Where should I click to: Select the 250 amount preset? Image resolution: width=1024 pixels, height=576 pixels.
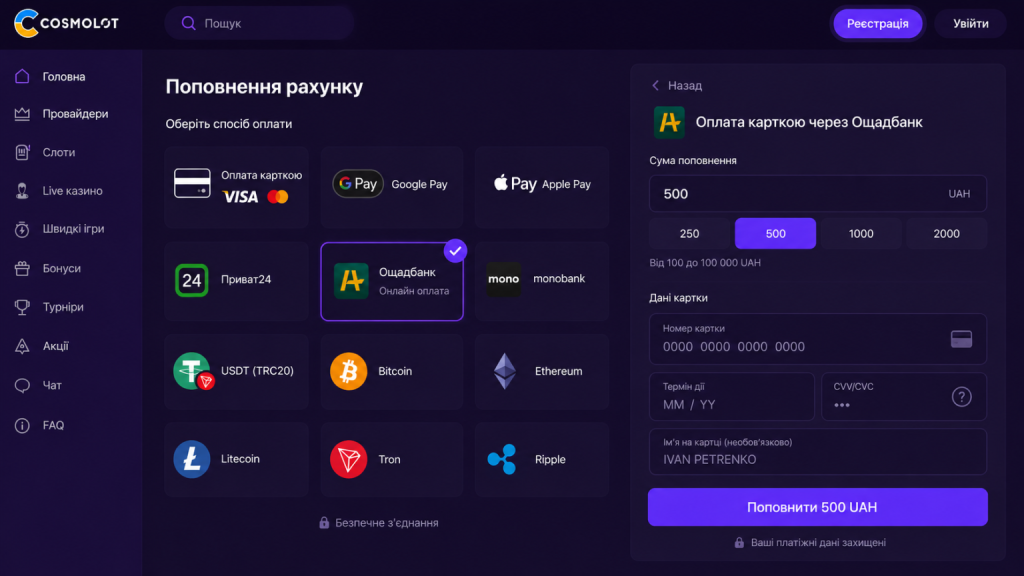690,233
